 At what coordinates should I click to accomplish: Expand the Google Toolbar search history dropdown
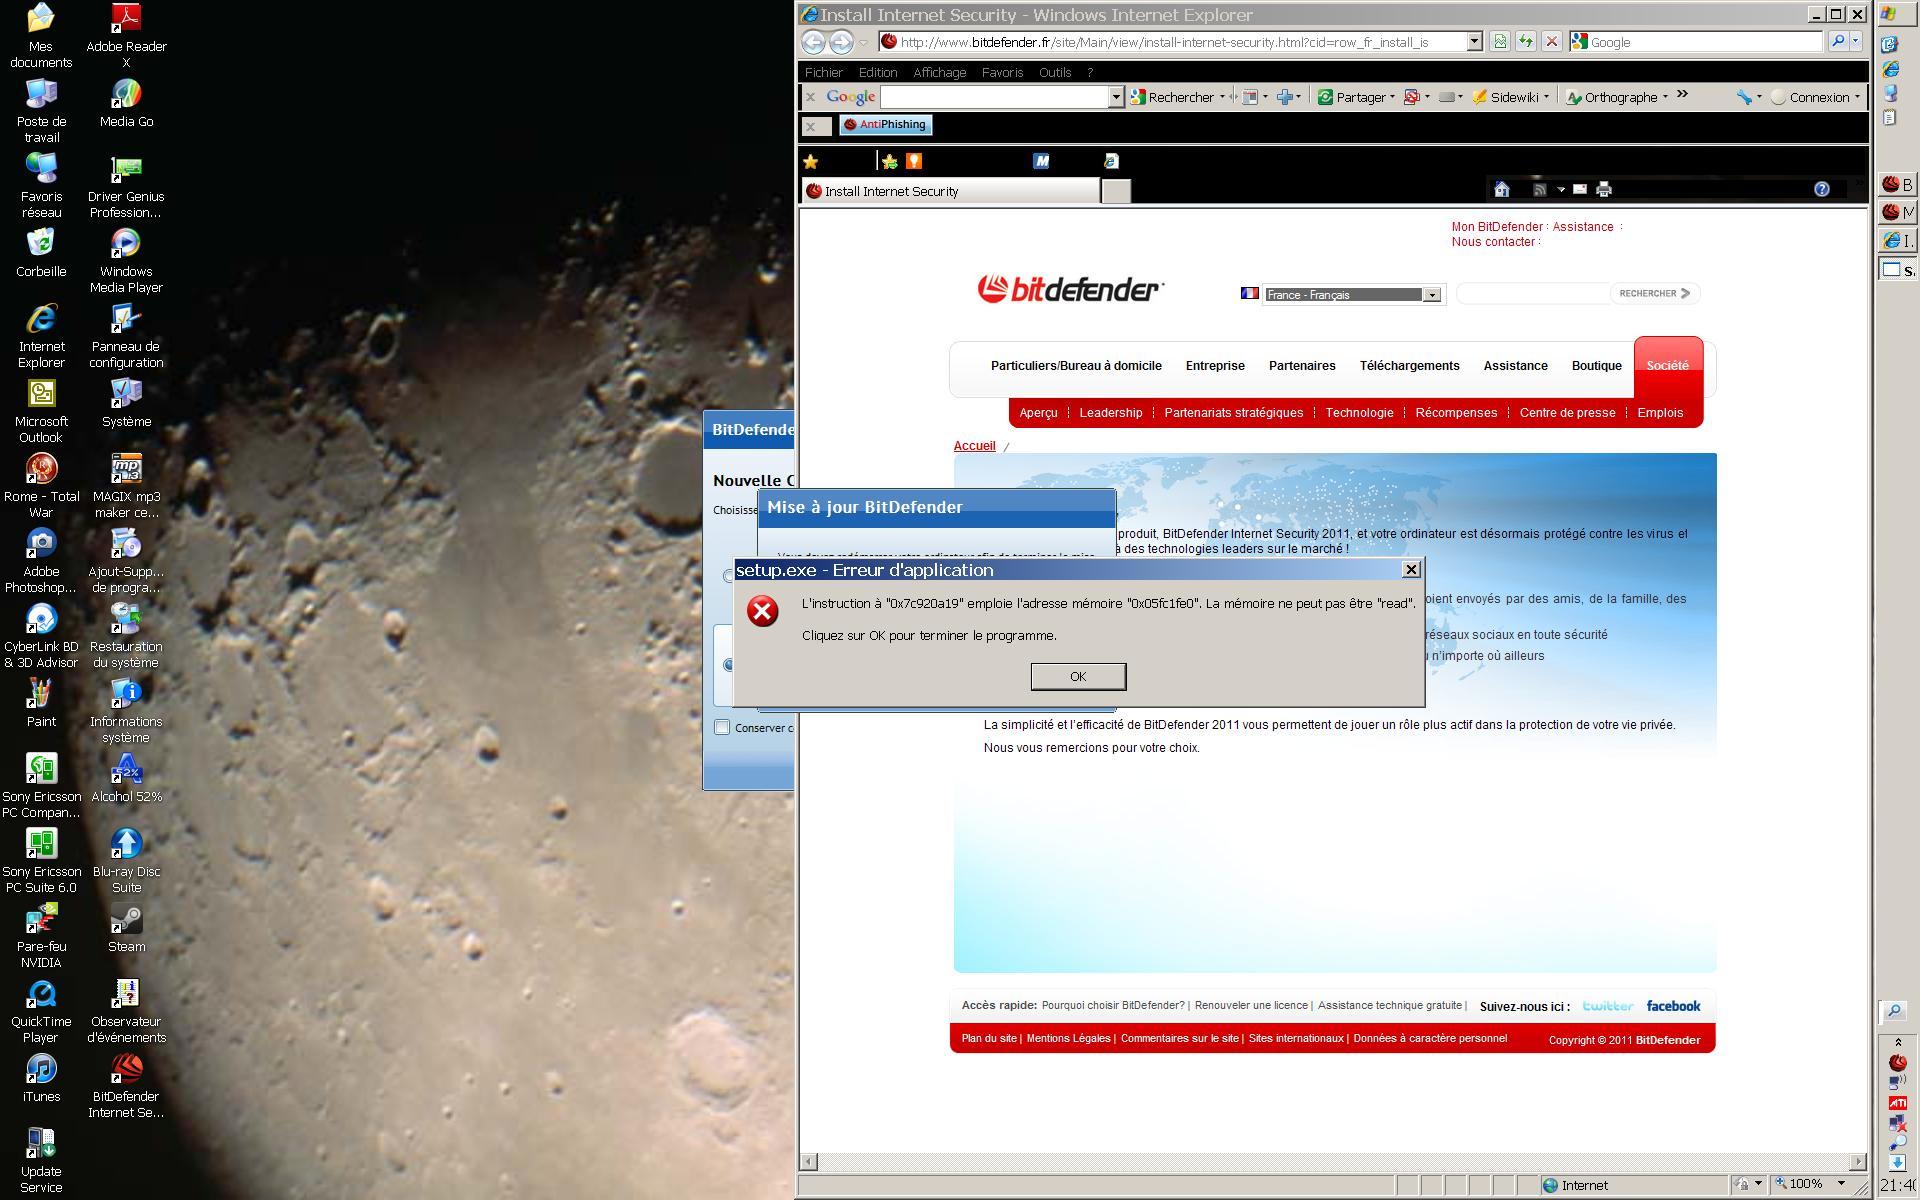click(x=1116, y=97)
